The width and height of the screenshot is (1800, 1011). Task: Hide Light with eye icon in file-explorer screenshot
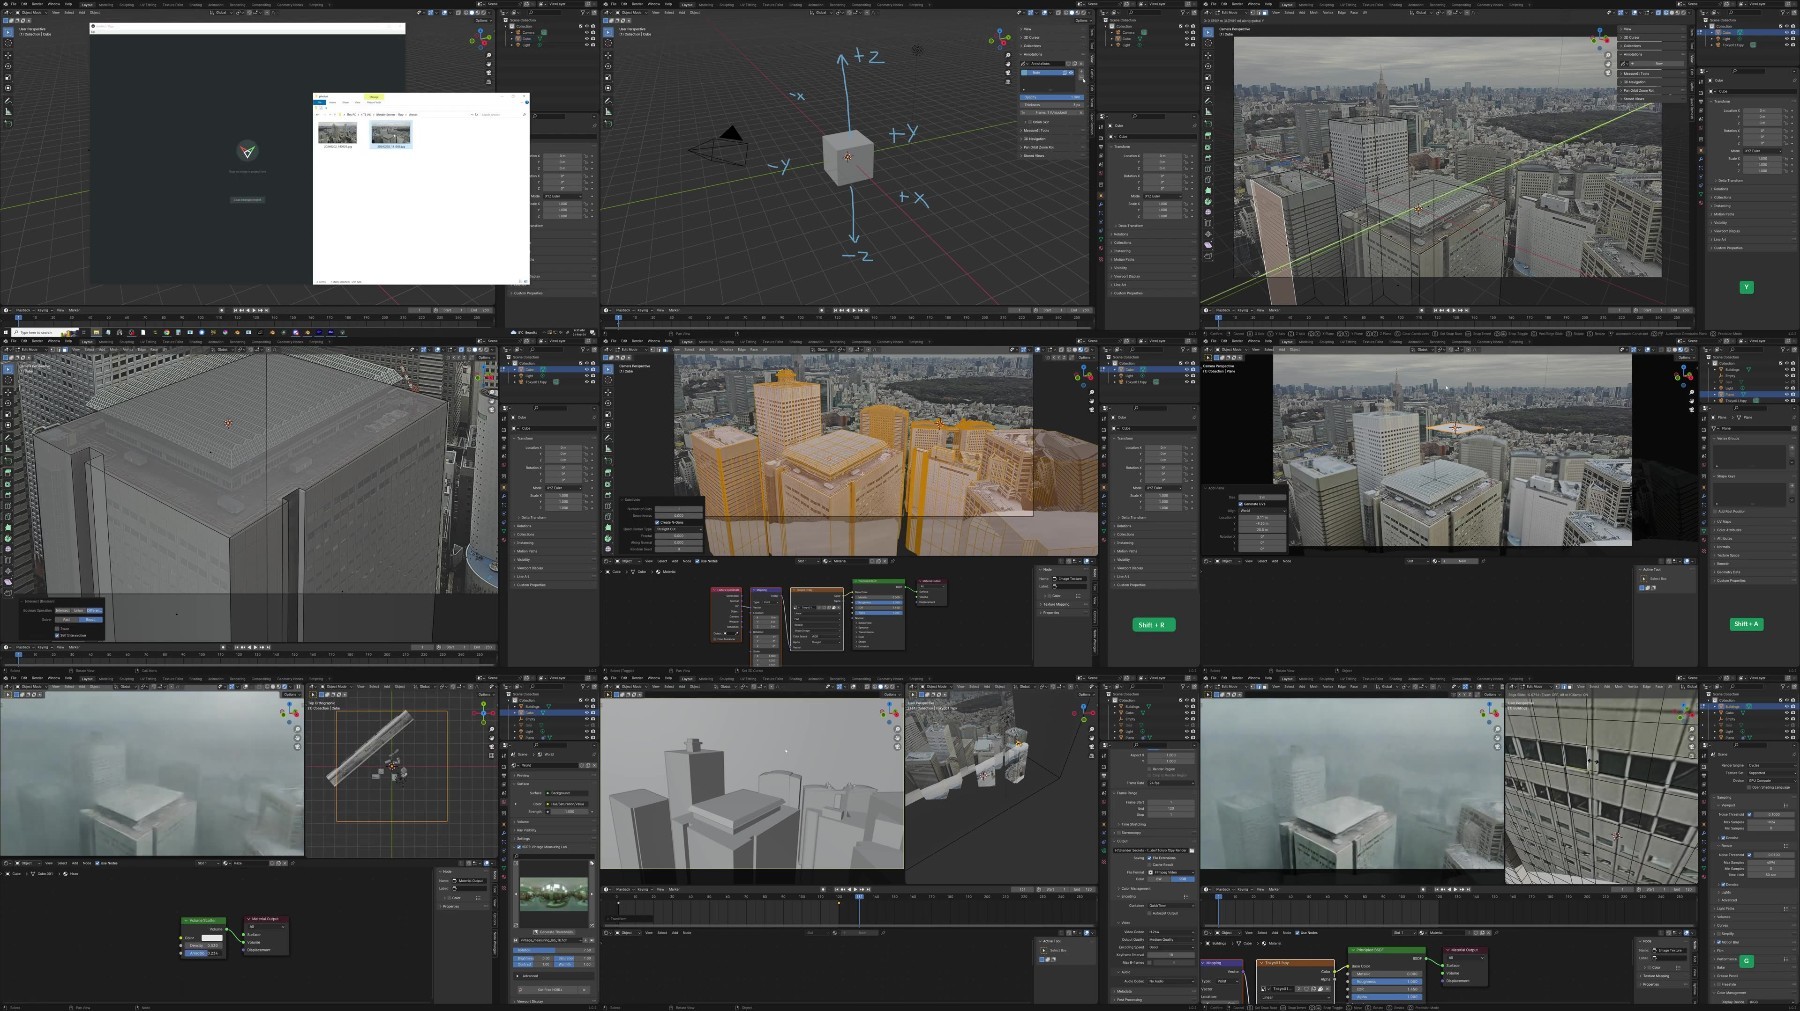click(587, 44)
